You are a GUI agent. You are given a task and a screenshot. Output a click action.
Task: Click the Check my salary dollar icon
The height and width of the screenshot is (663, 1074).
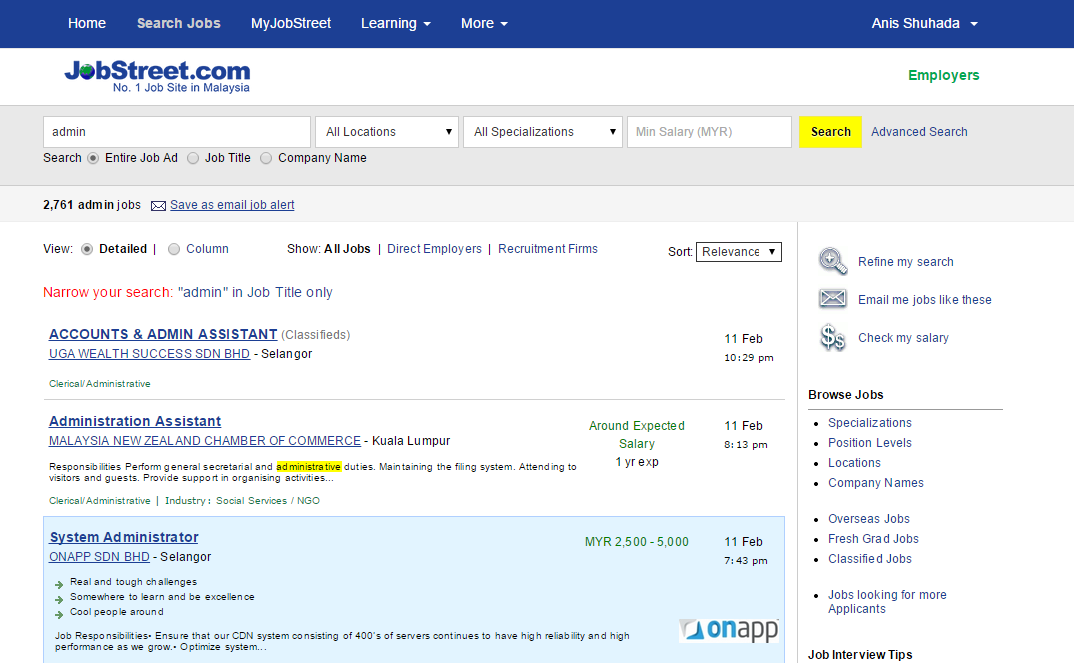click(x=832, y=337)
